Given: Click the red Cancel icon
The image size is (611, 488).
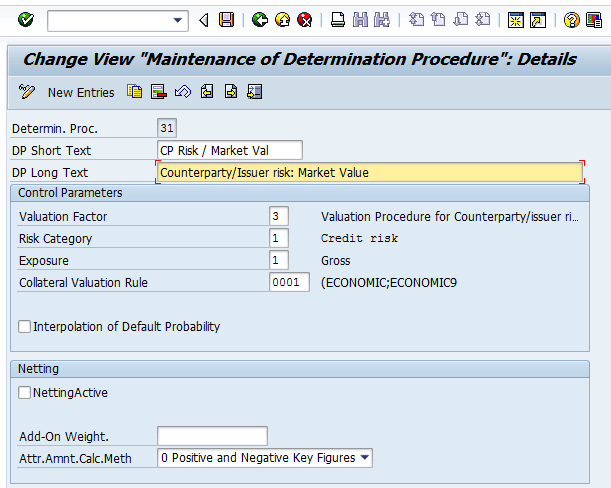Looking at the screenshot, I should (304, 19).
